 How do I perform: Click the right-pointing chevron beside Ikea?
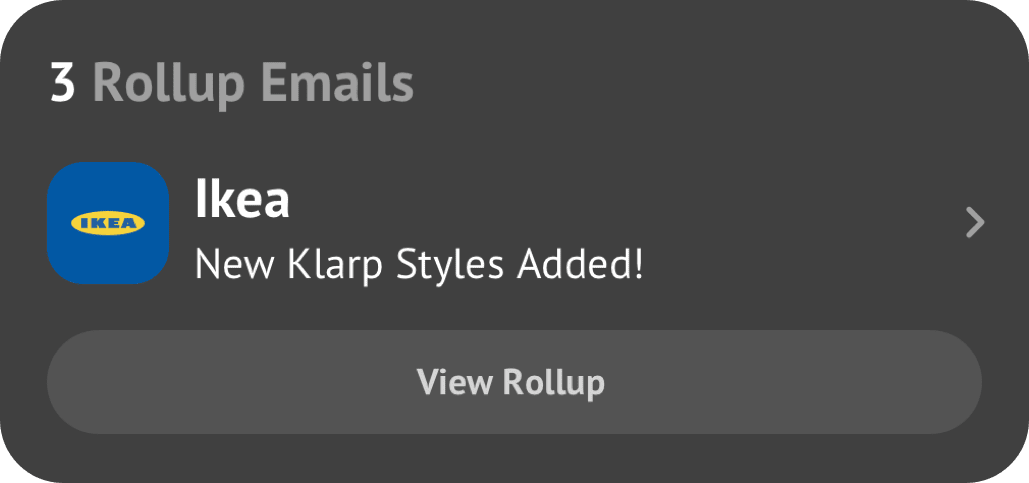[975, 223]
